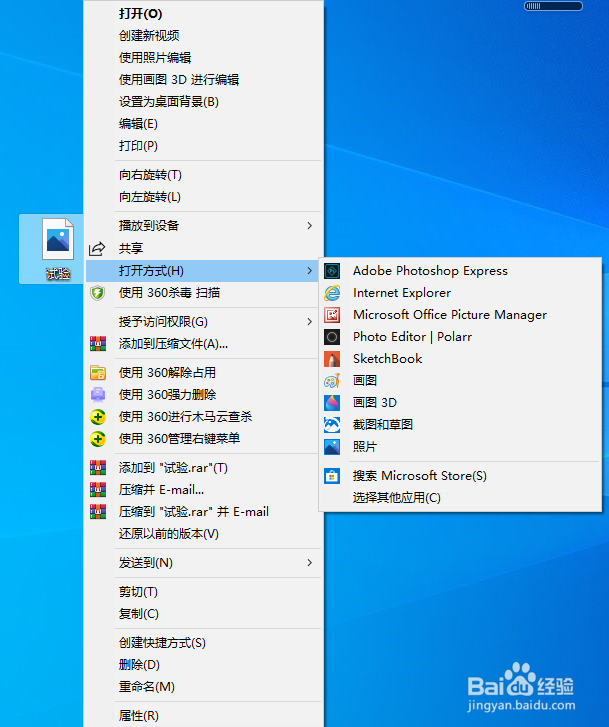Viewport: 609px width, 727px height.
Task: Click the 画图 paint palette icon
Action: (x=332, y=381)
